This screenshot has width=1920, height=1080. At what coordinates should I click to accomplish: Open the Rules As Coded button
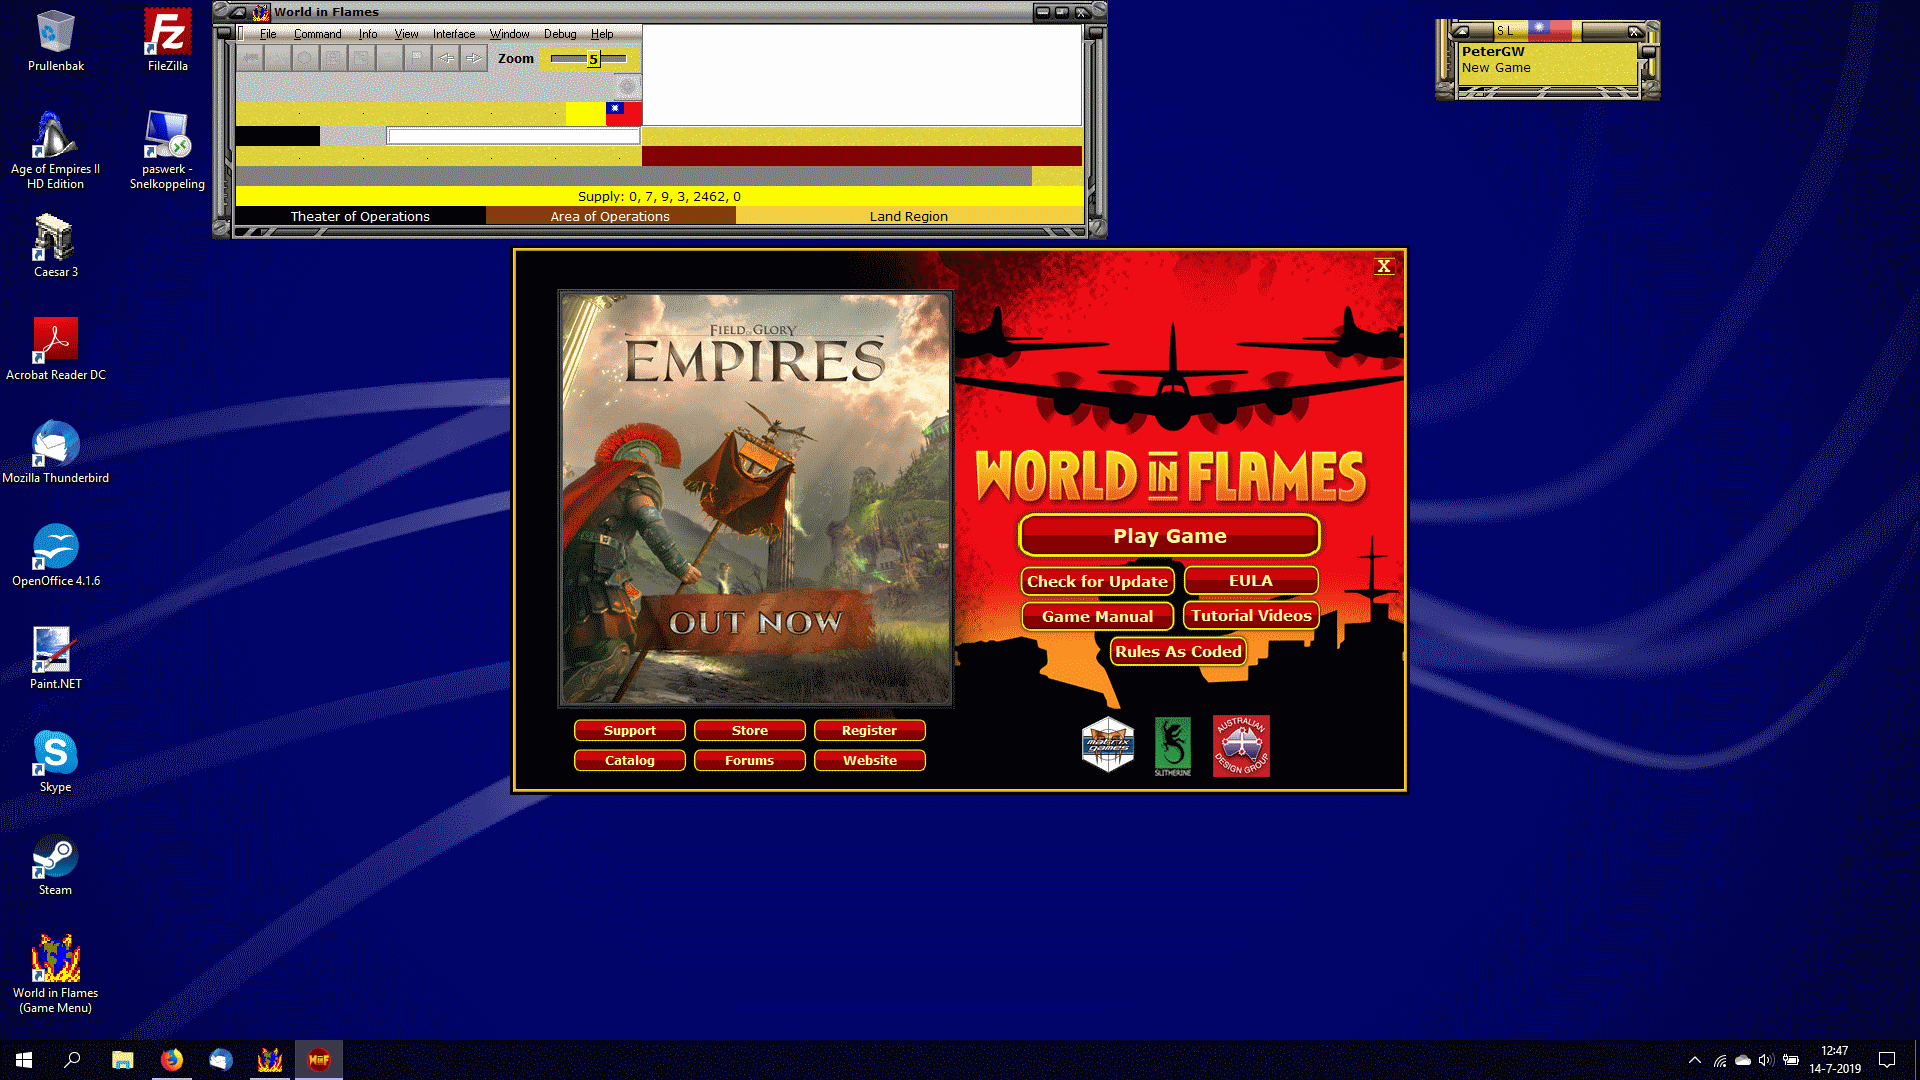click(1178, 651)
